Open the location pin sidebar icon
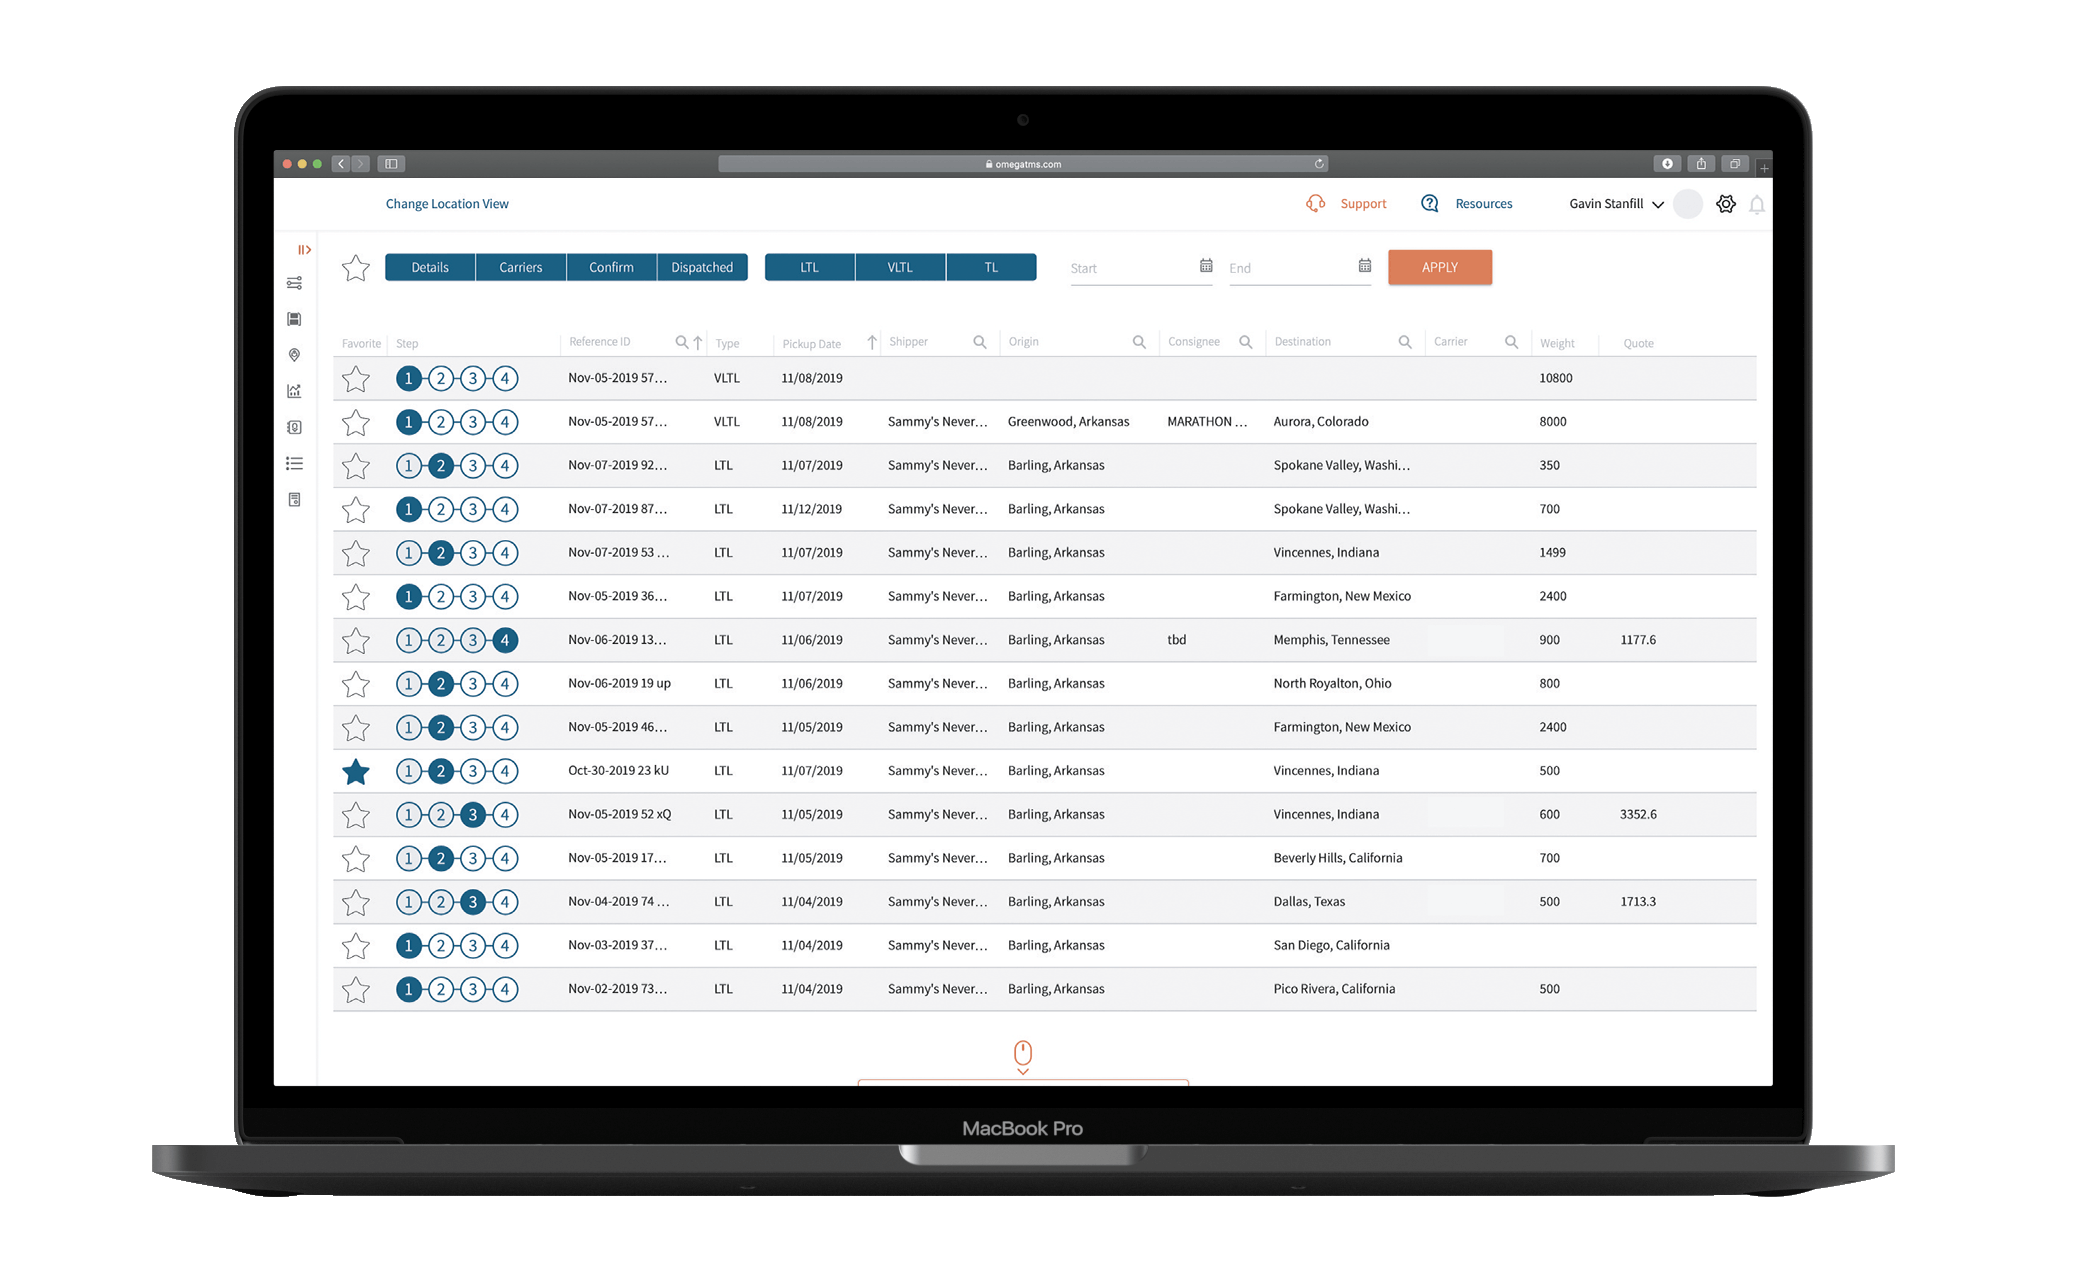This screenshot has height=1275, width=2093. click(x=294, y=355)
